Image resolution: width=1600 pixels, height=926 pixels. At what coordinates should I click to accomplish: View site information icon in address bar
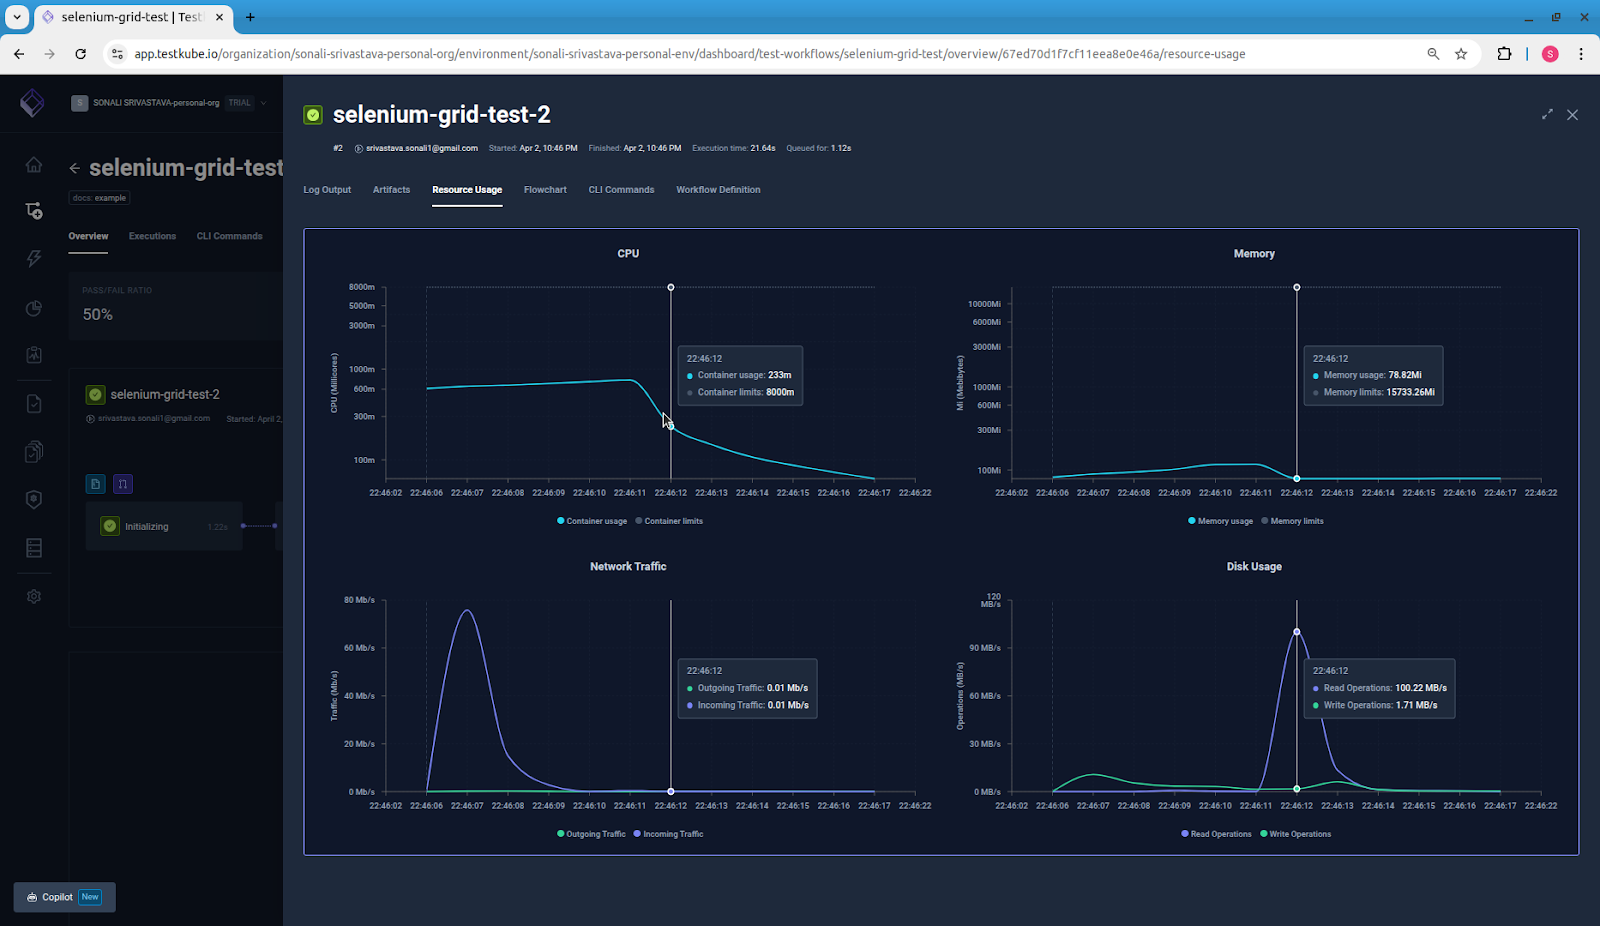117,54
